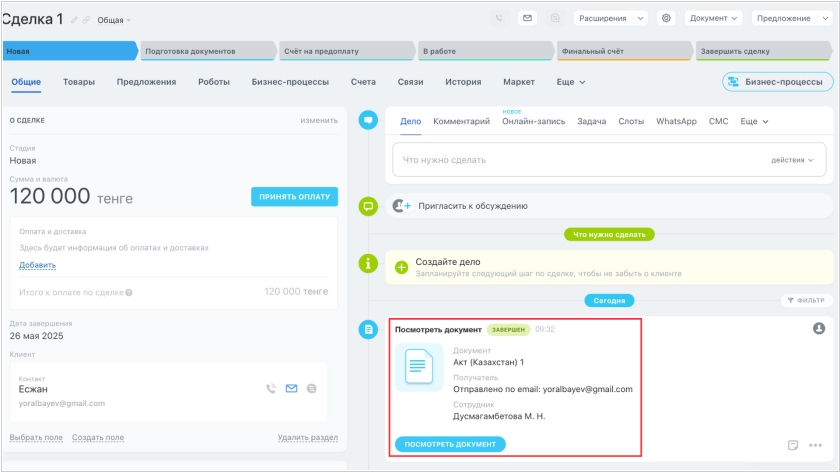Click the Бизнес-процессы pill button
This screenshot has width=840, height=472.
click(777, 82)
